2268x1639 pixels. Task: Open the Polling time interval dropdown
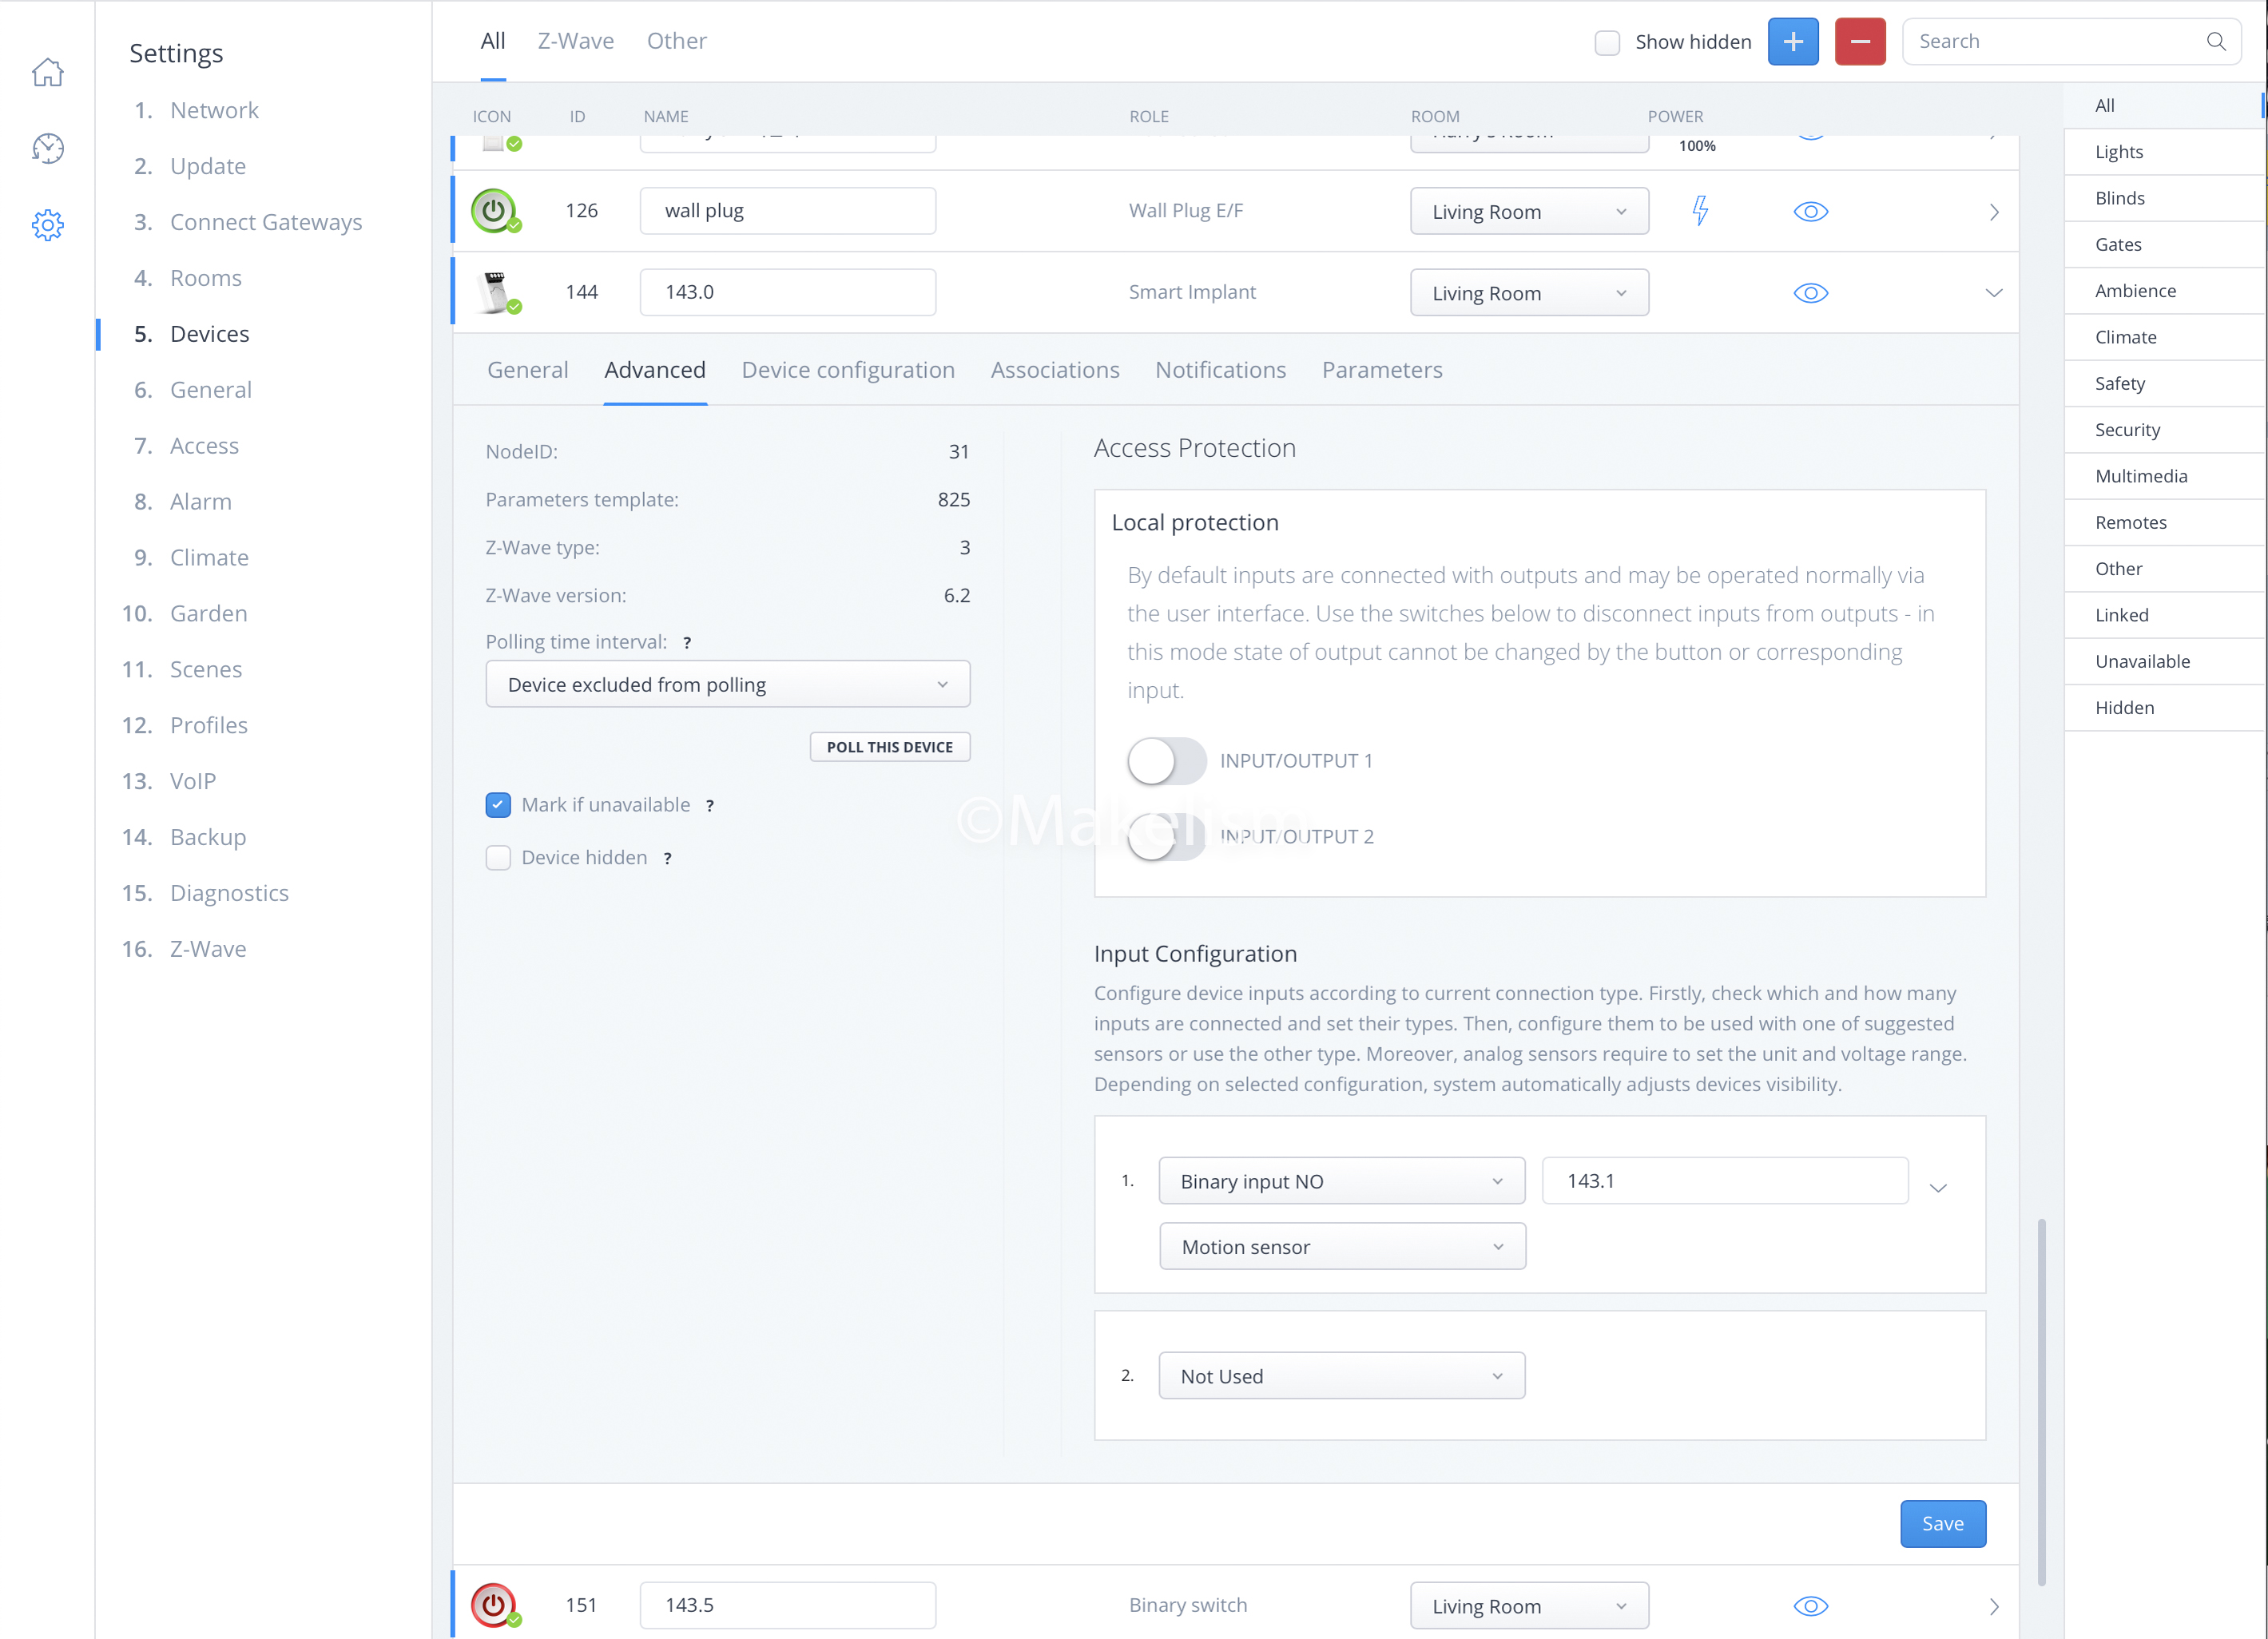(727, 684)
